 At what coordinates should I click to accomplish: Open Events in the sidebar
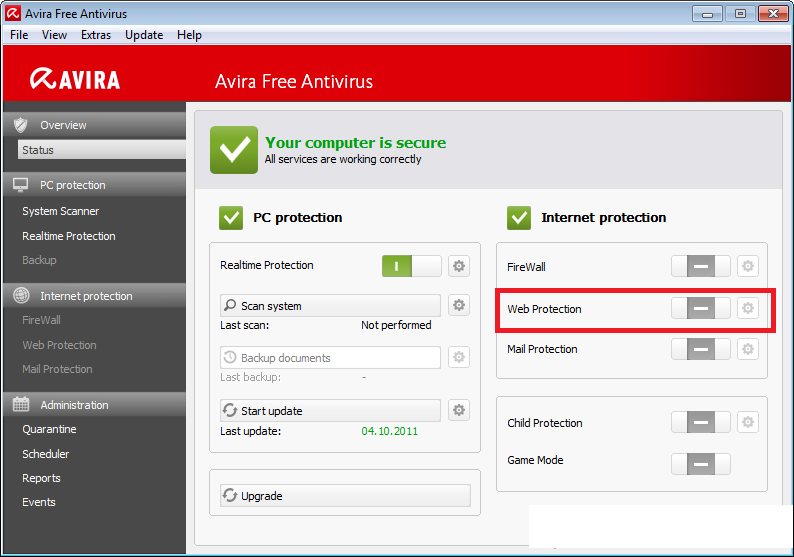coord(38,502)
